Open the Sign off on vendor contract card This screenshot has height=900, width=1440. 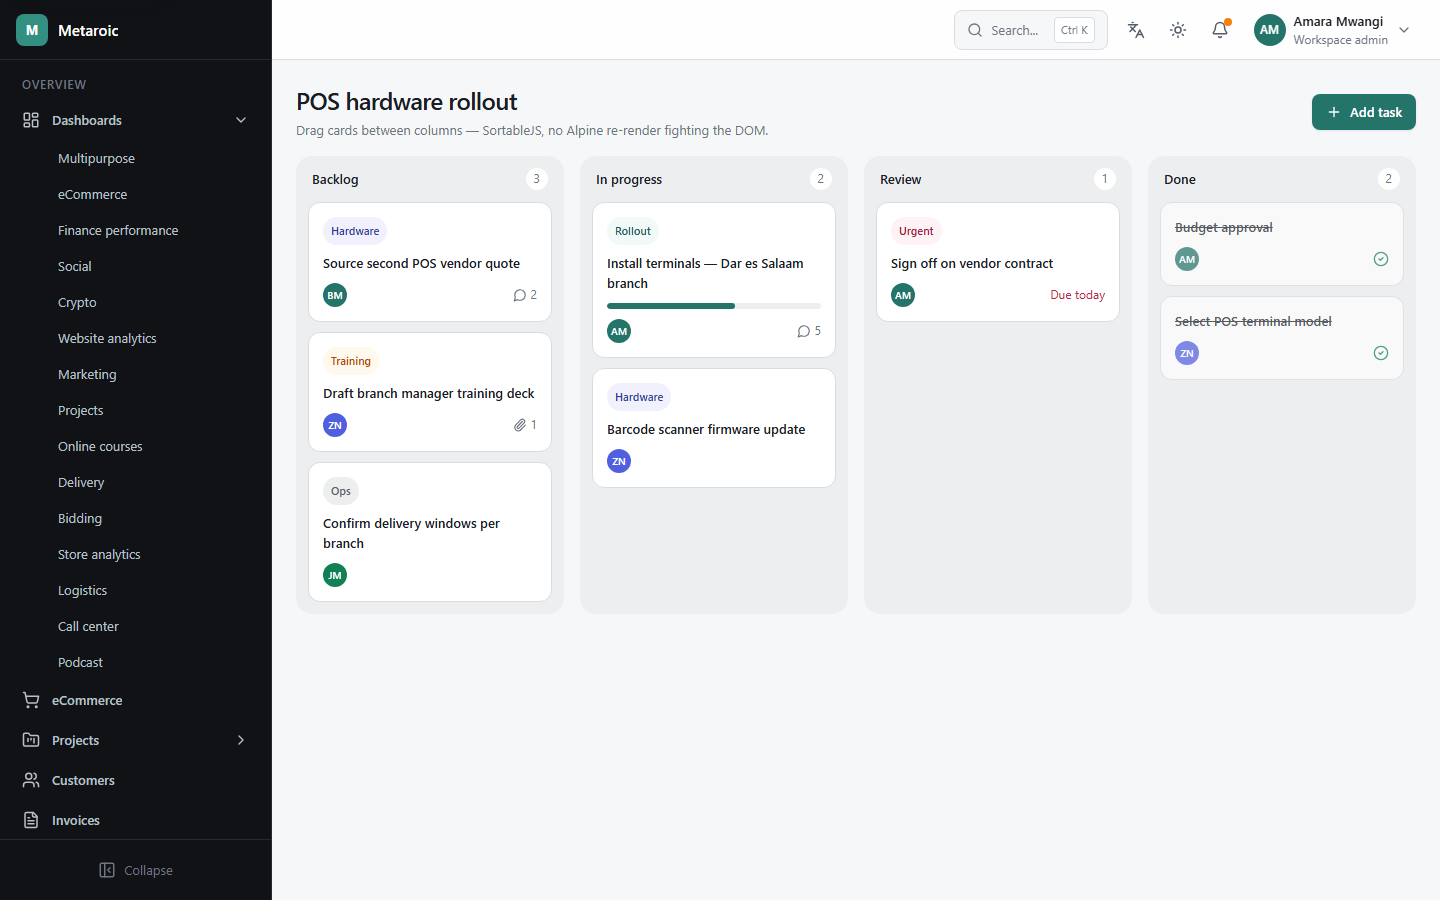pos(998,262)
